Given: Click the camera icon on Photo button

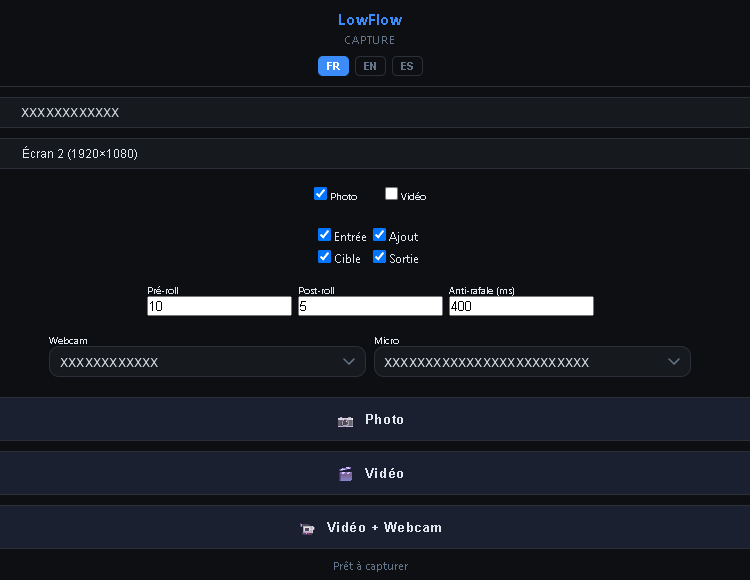Looking at the screenshot, I should point(345,421).
